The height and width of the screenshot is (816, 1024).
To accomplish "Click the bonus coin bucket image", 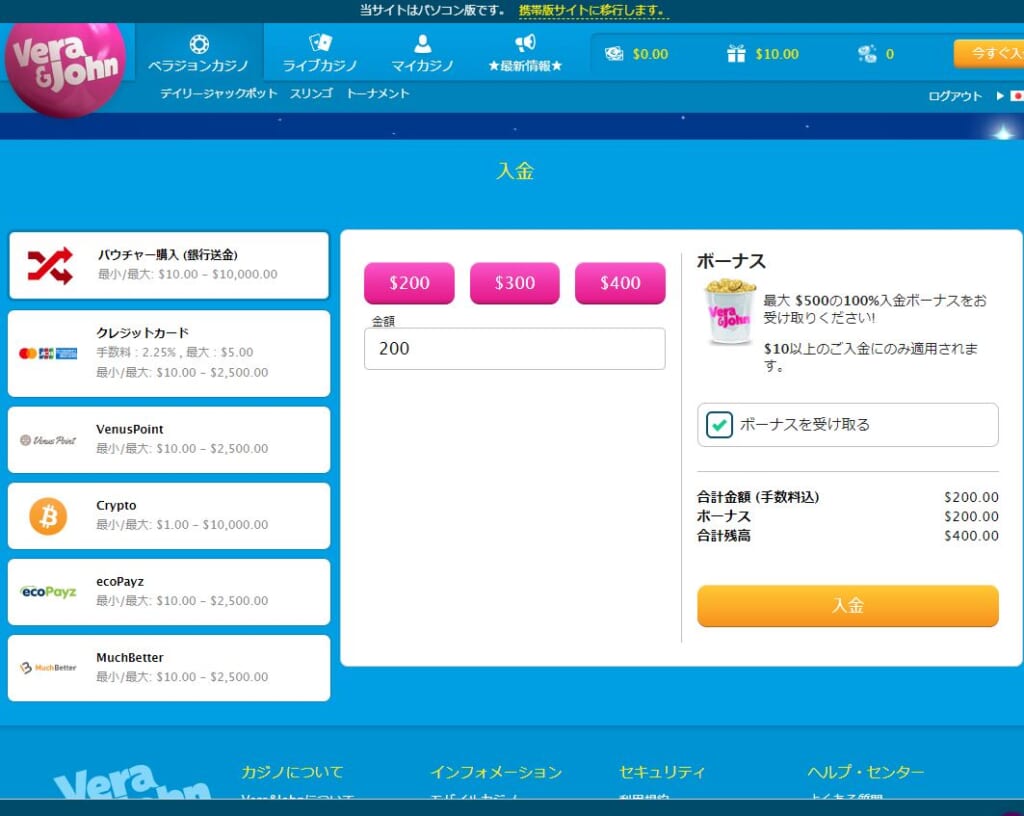I will click(x=729, y=311).
